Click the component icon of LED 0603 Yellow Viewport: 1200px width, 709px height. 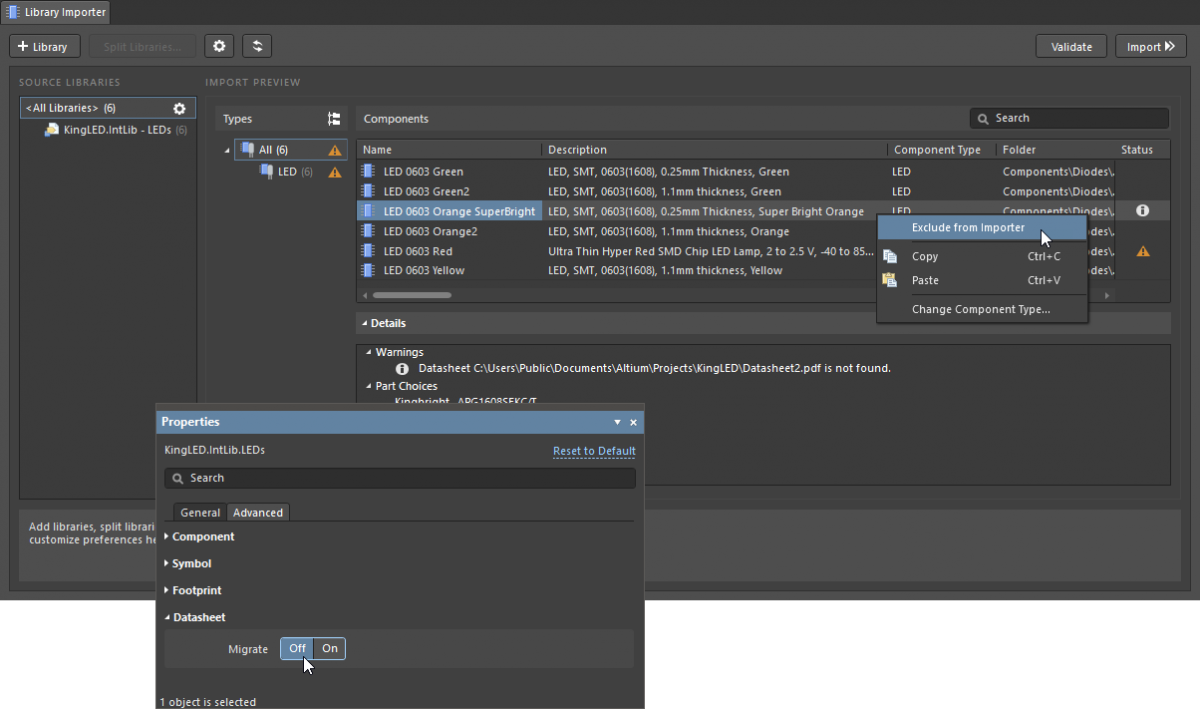pyautogui.click(x=368, y=270)
